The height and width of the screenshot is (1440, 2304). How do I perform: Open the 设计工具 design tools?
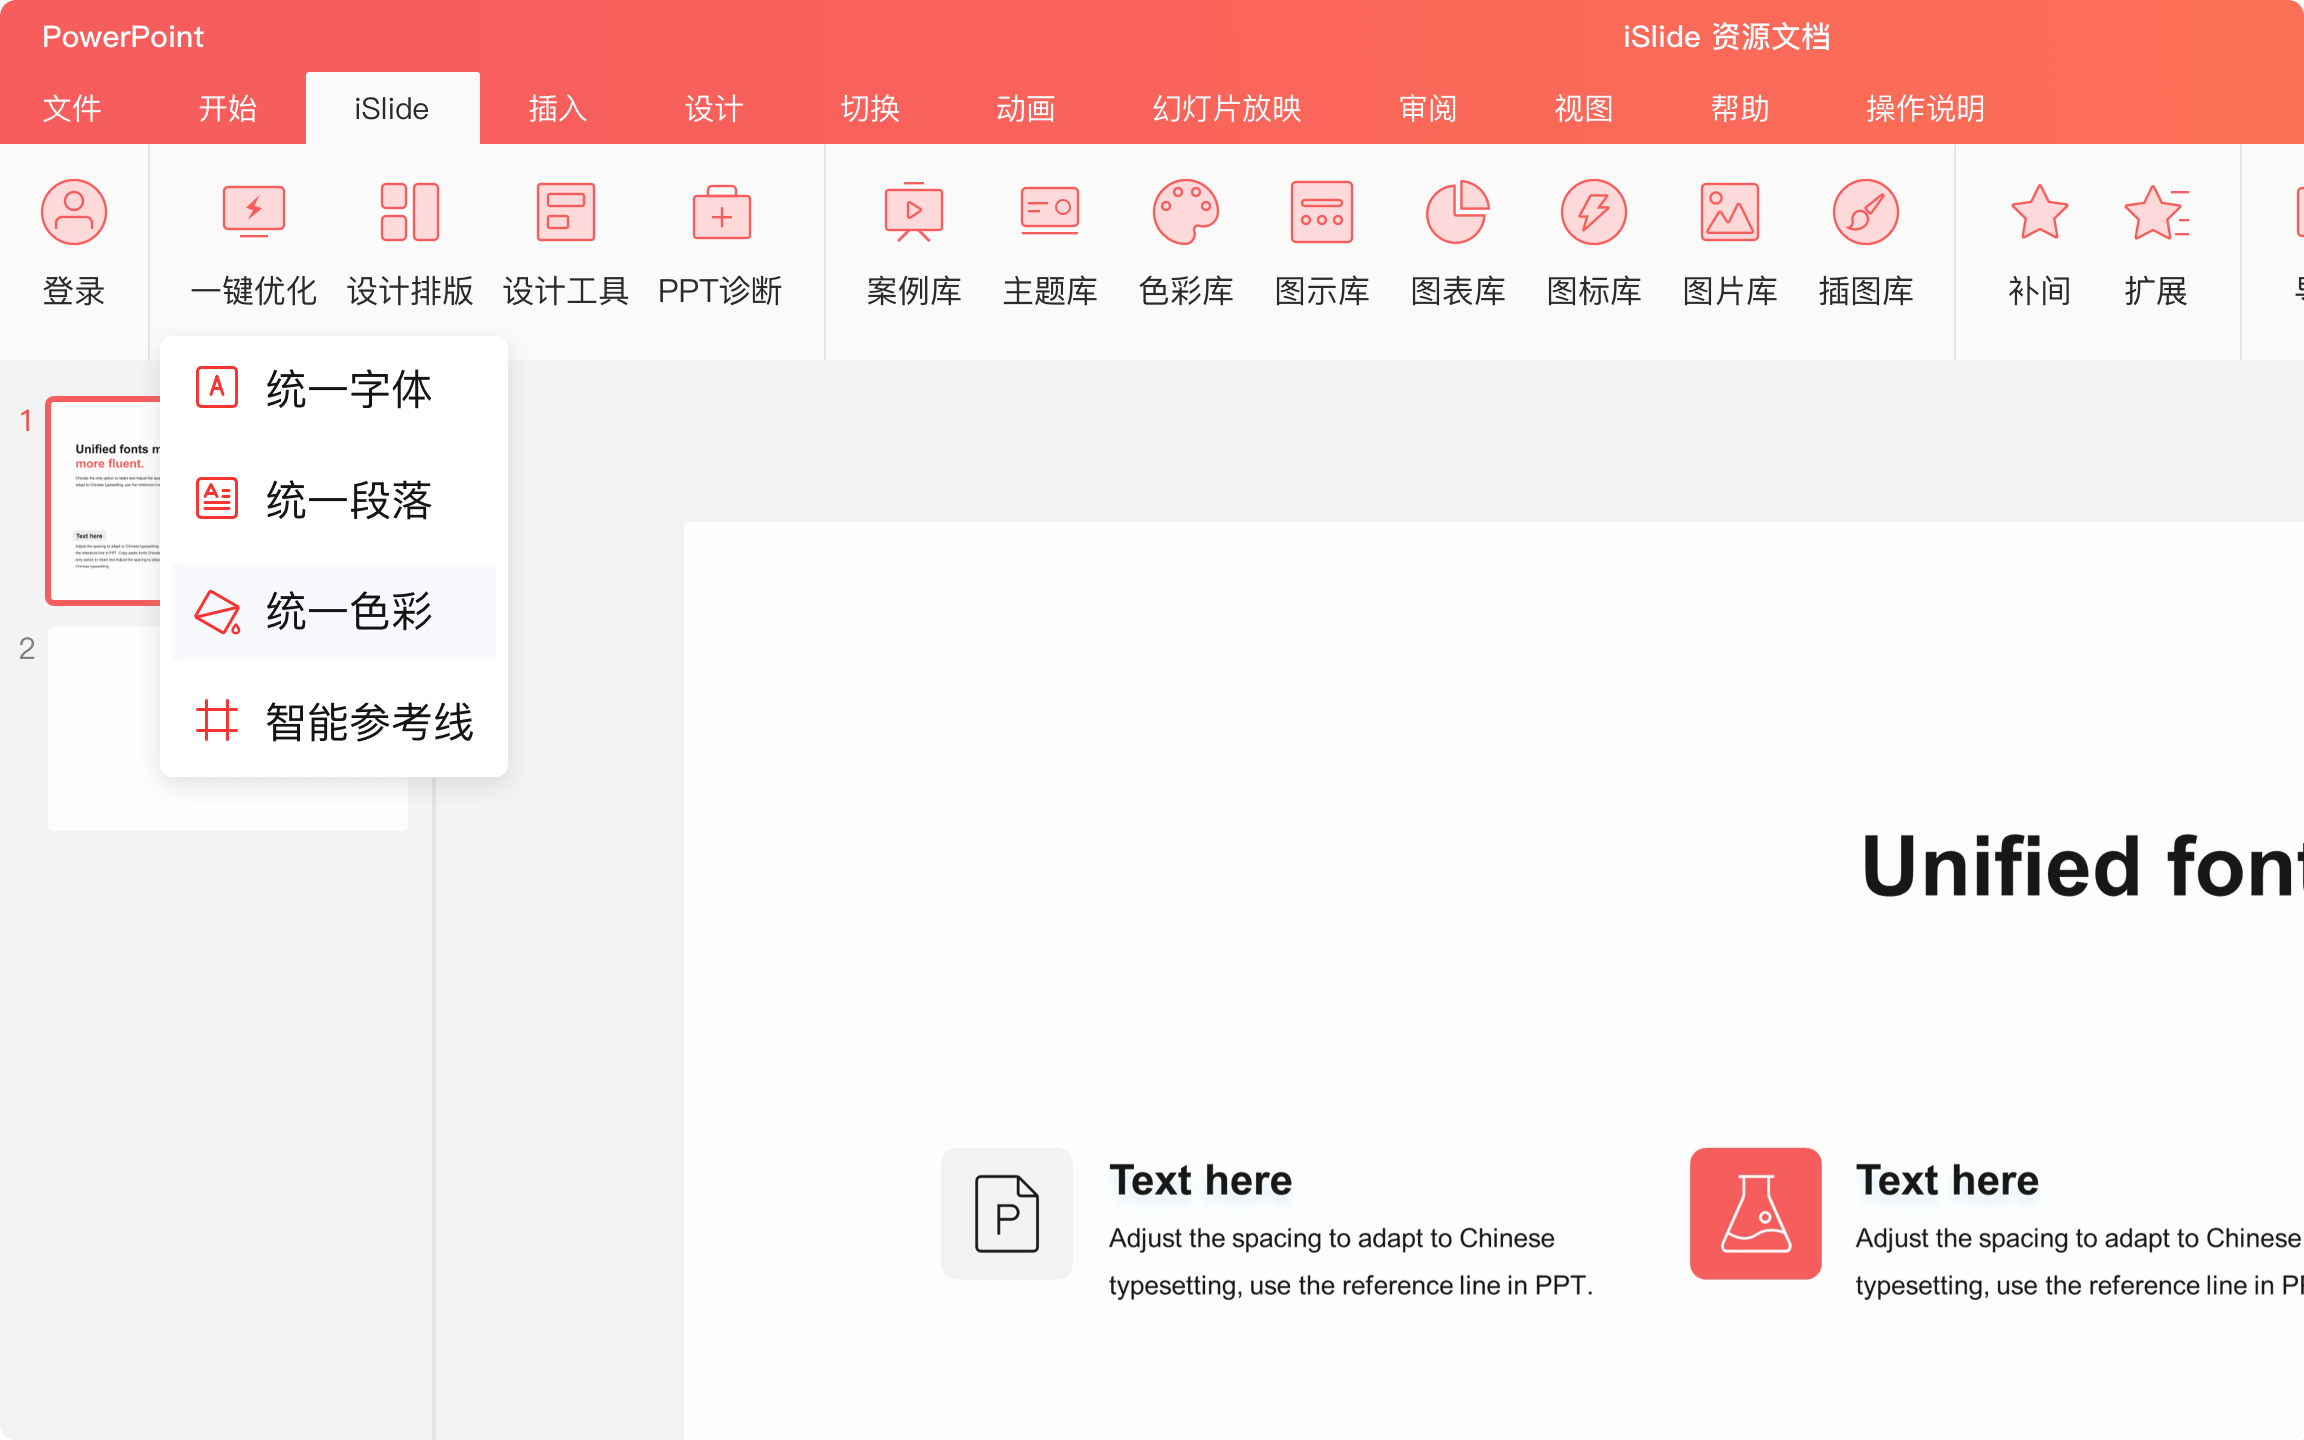coord(565,245)
